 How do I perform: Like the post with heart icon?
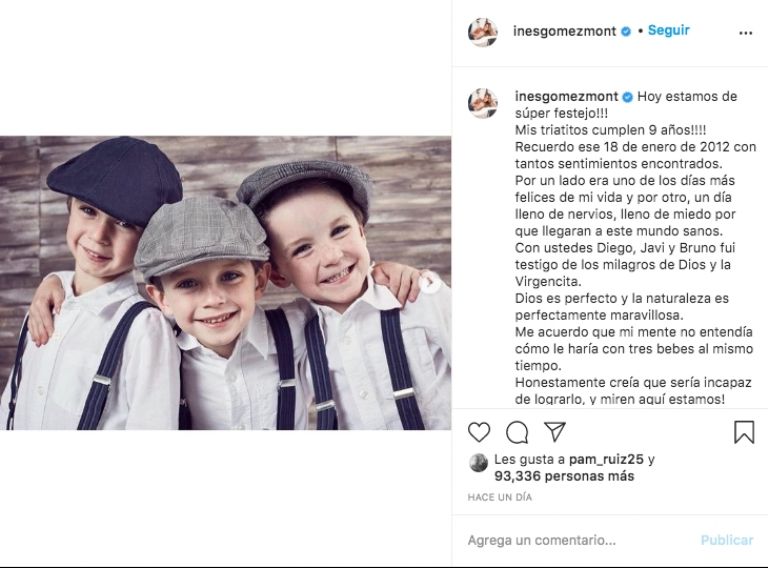click(479, 432)
